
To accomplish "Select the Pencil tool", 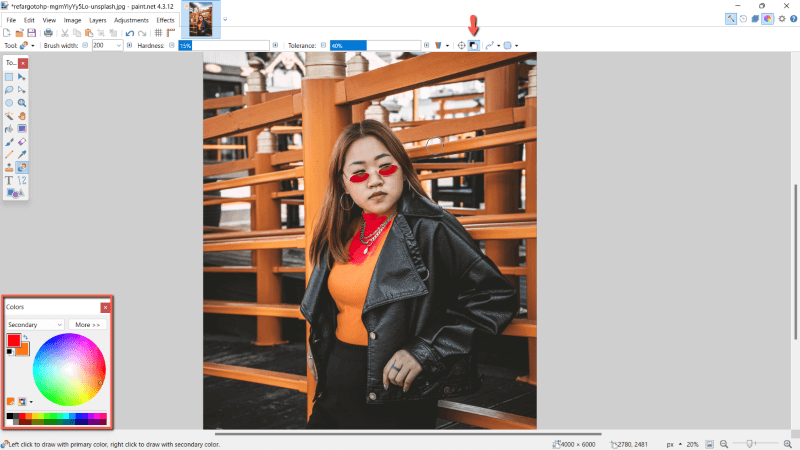I will (x=9, y=155).
